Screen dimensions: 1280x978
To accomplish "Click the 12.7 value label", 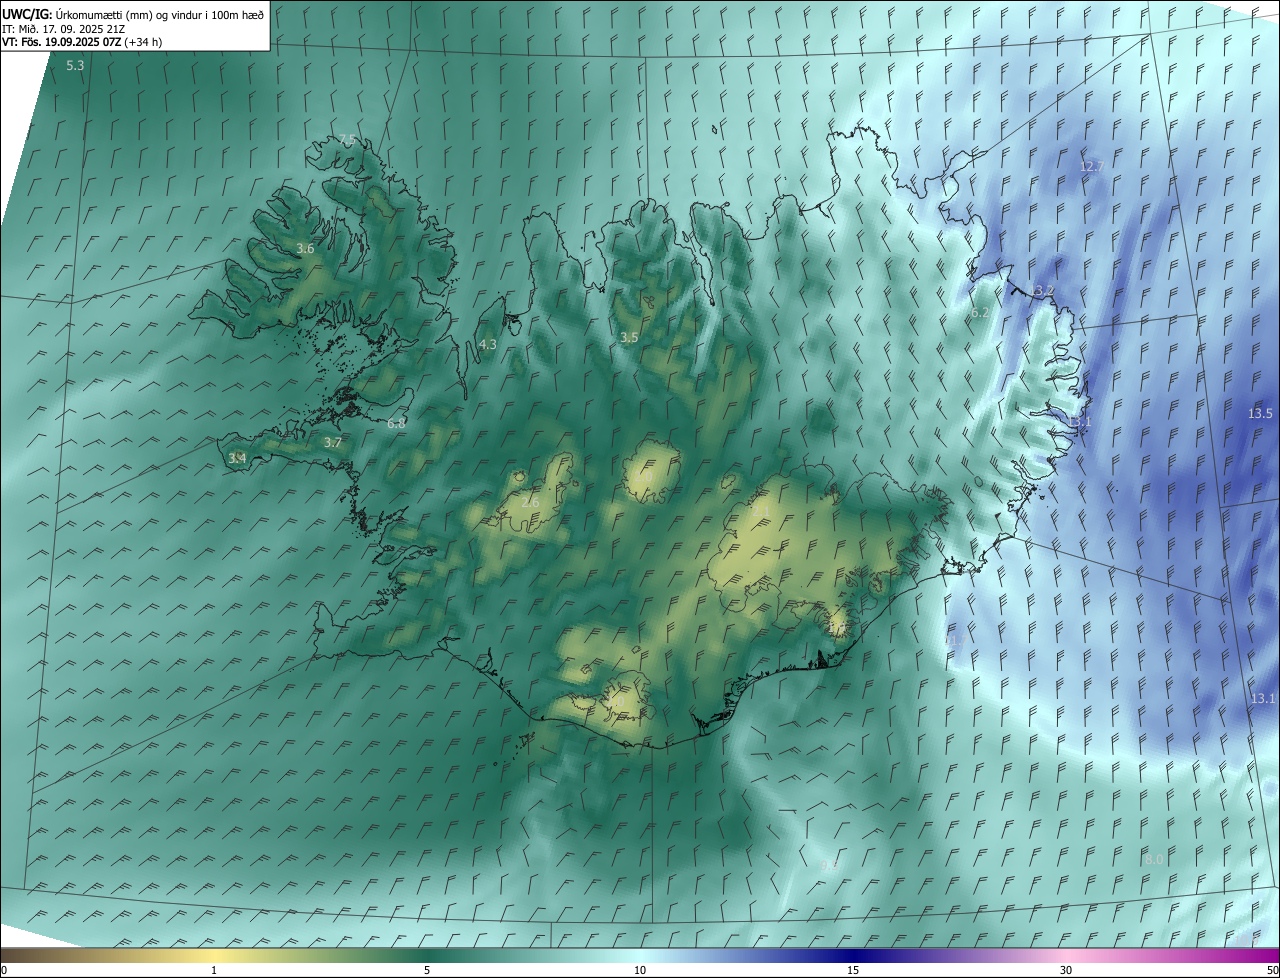I will (x=1092, y=166).
